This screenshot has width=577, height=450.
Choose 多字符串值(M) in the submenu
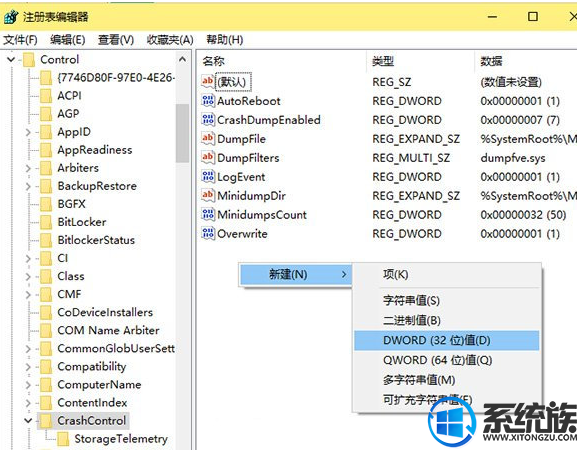point(447,380)
